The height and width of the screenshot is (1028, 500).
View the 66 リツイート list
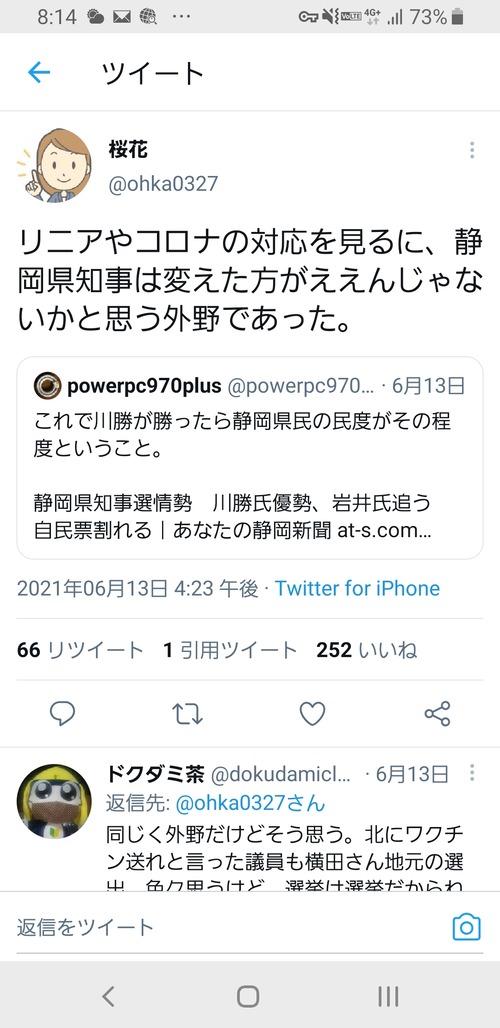pyautogui.click(x=80, y=650)
